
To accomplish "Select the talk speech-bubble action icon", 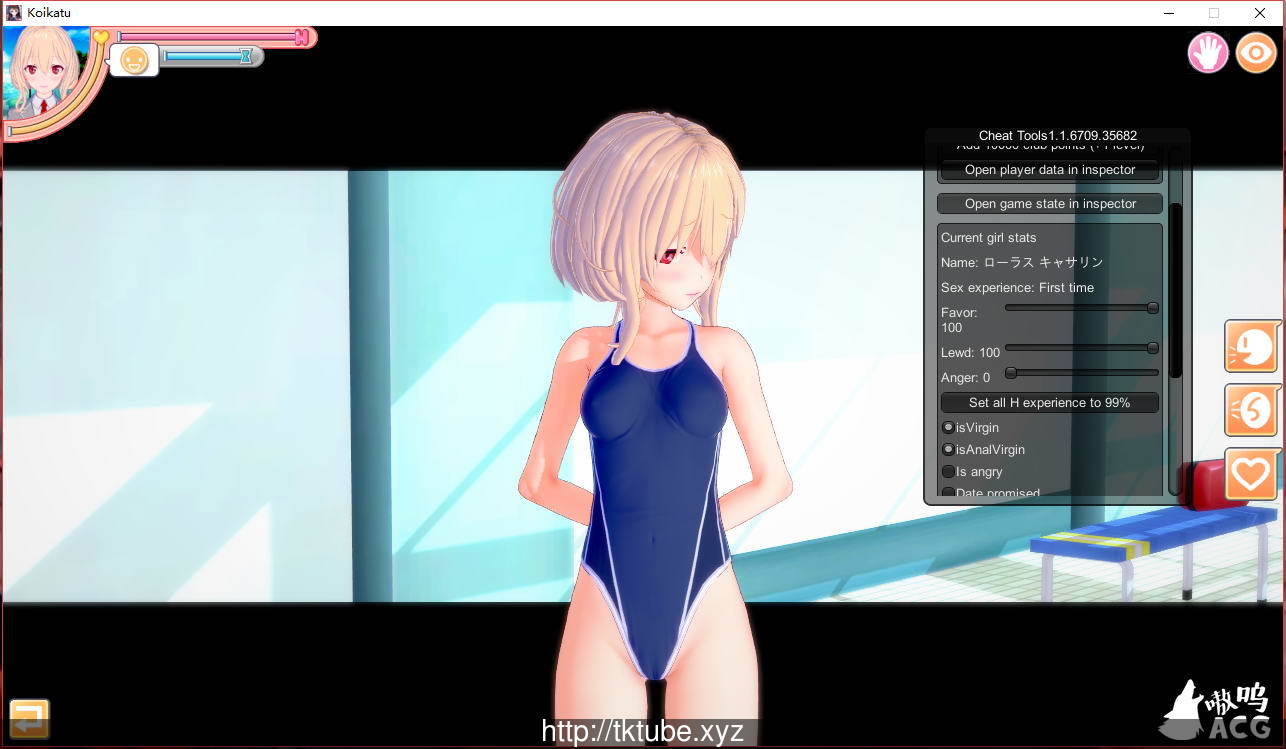I will coord(1252,347).
